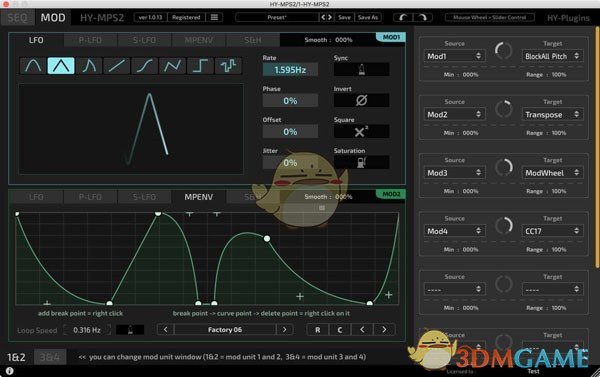600x377 pixels.
Task: Open the P-LFO tab in MOD1
Action: 90,40
